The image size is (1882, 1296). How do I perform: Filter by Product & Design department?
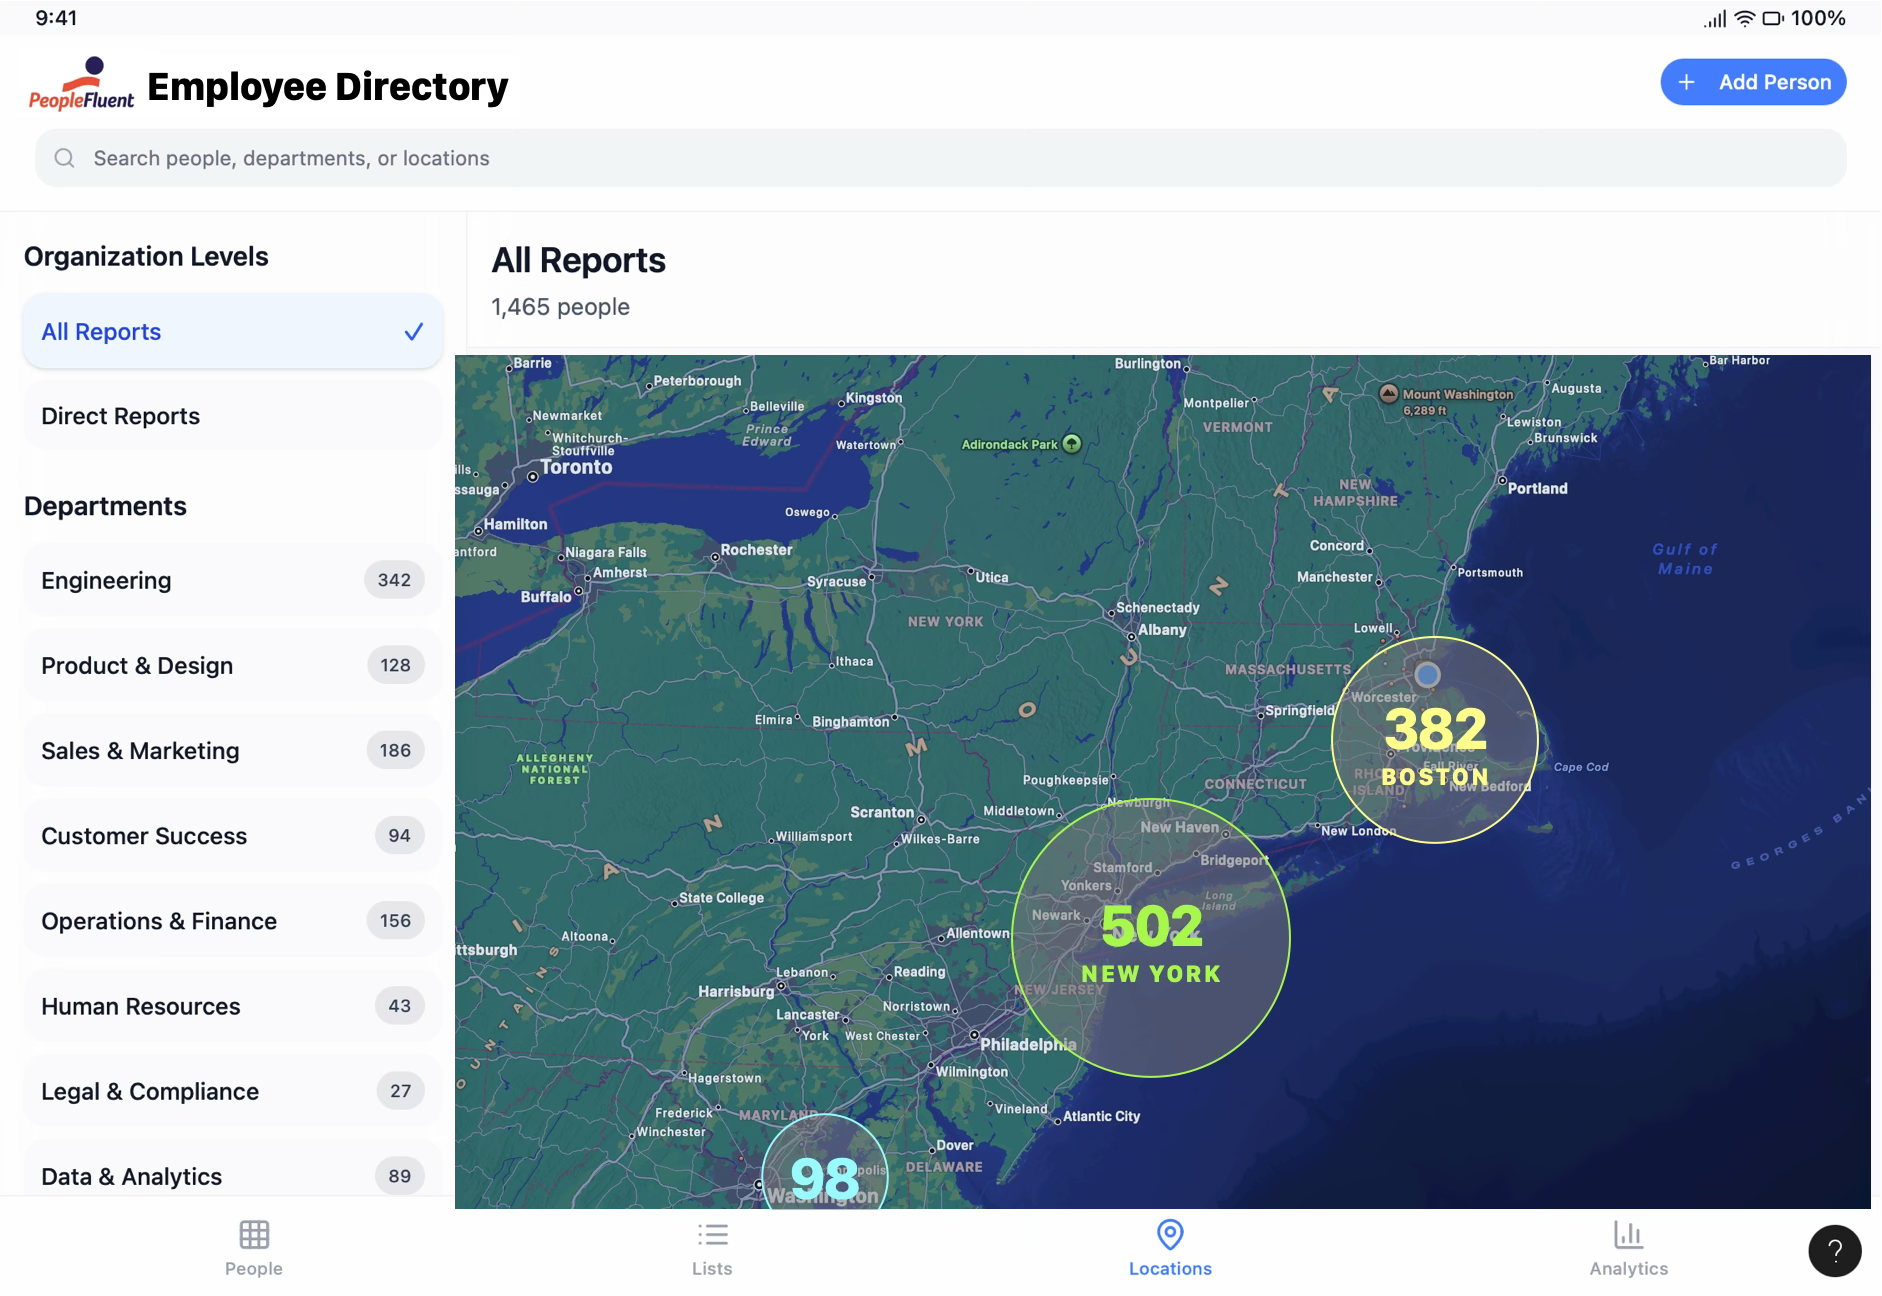tap(232, 665)
